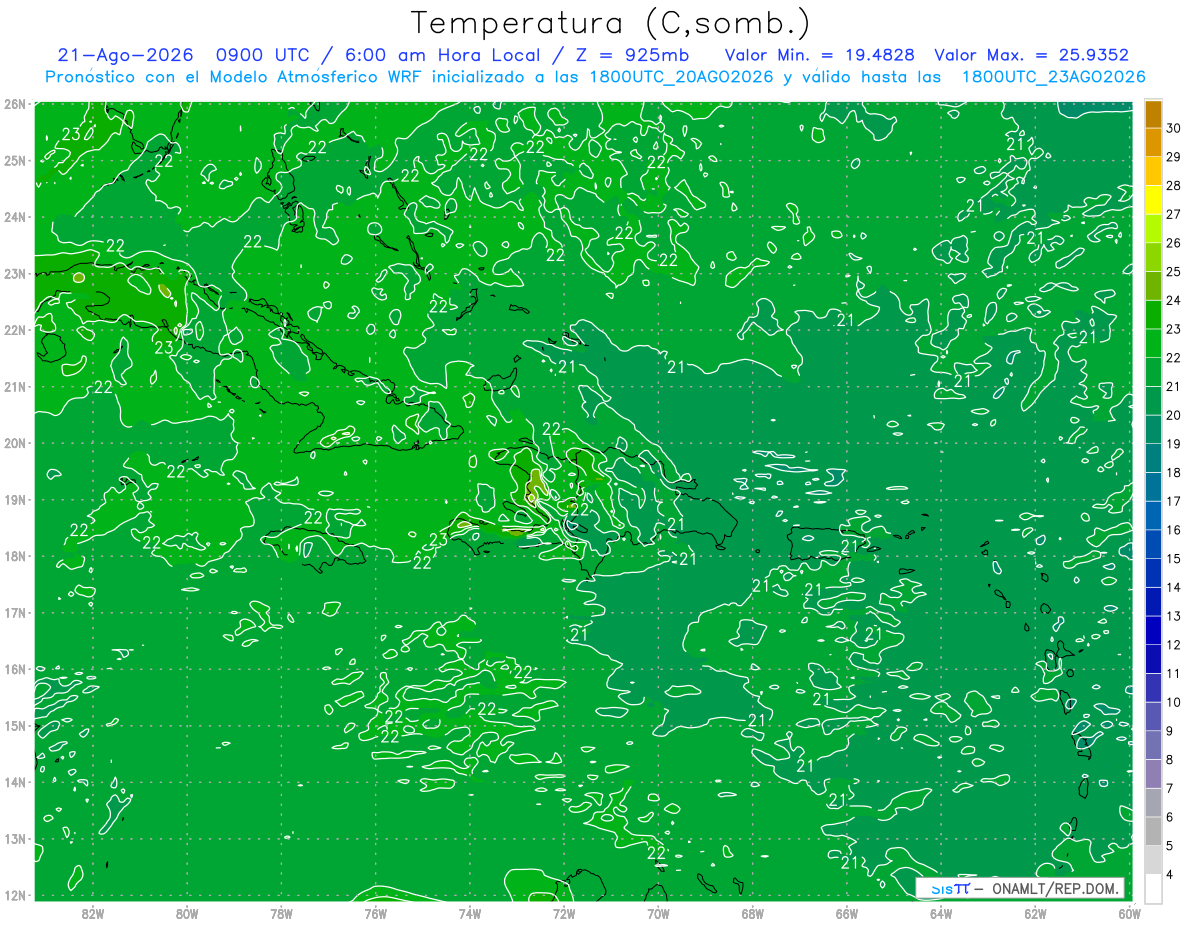Click the "16N" latitude label
The width and height of the screenshot is (1200, 927).
[x=14, y=669]
